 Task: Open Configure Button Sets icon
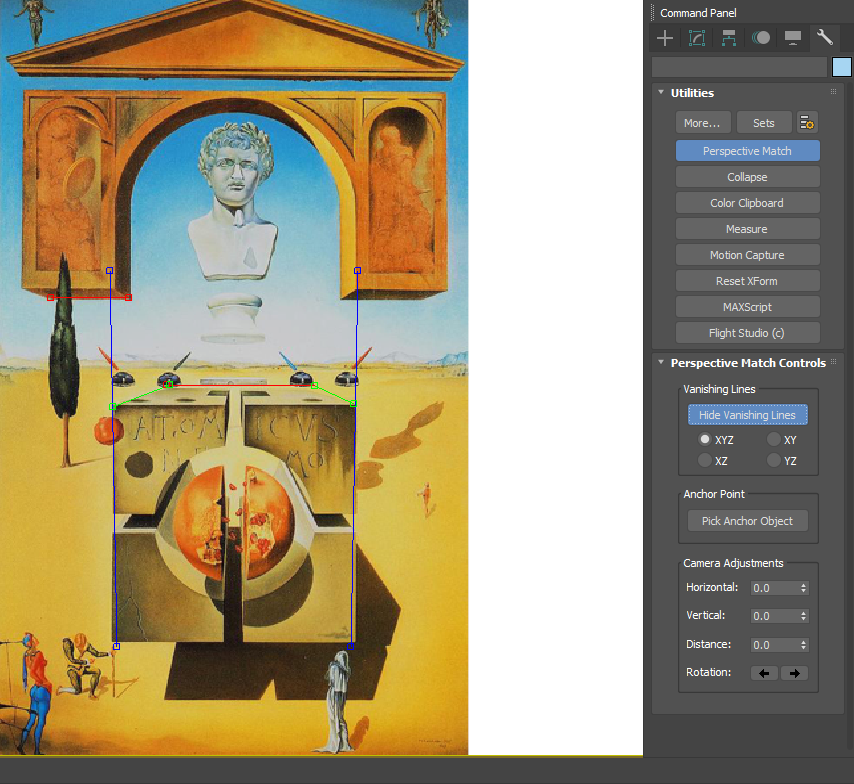click(807, 123)
